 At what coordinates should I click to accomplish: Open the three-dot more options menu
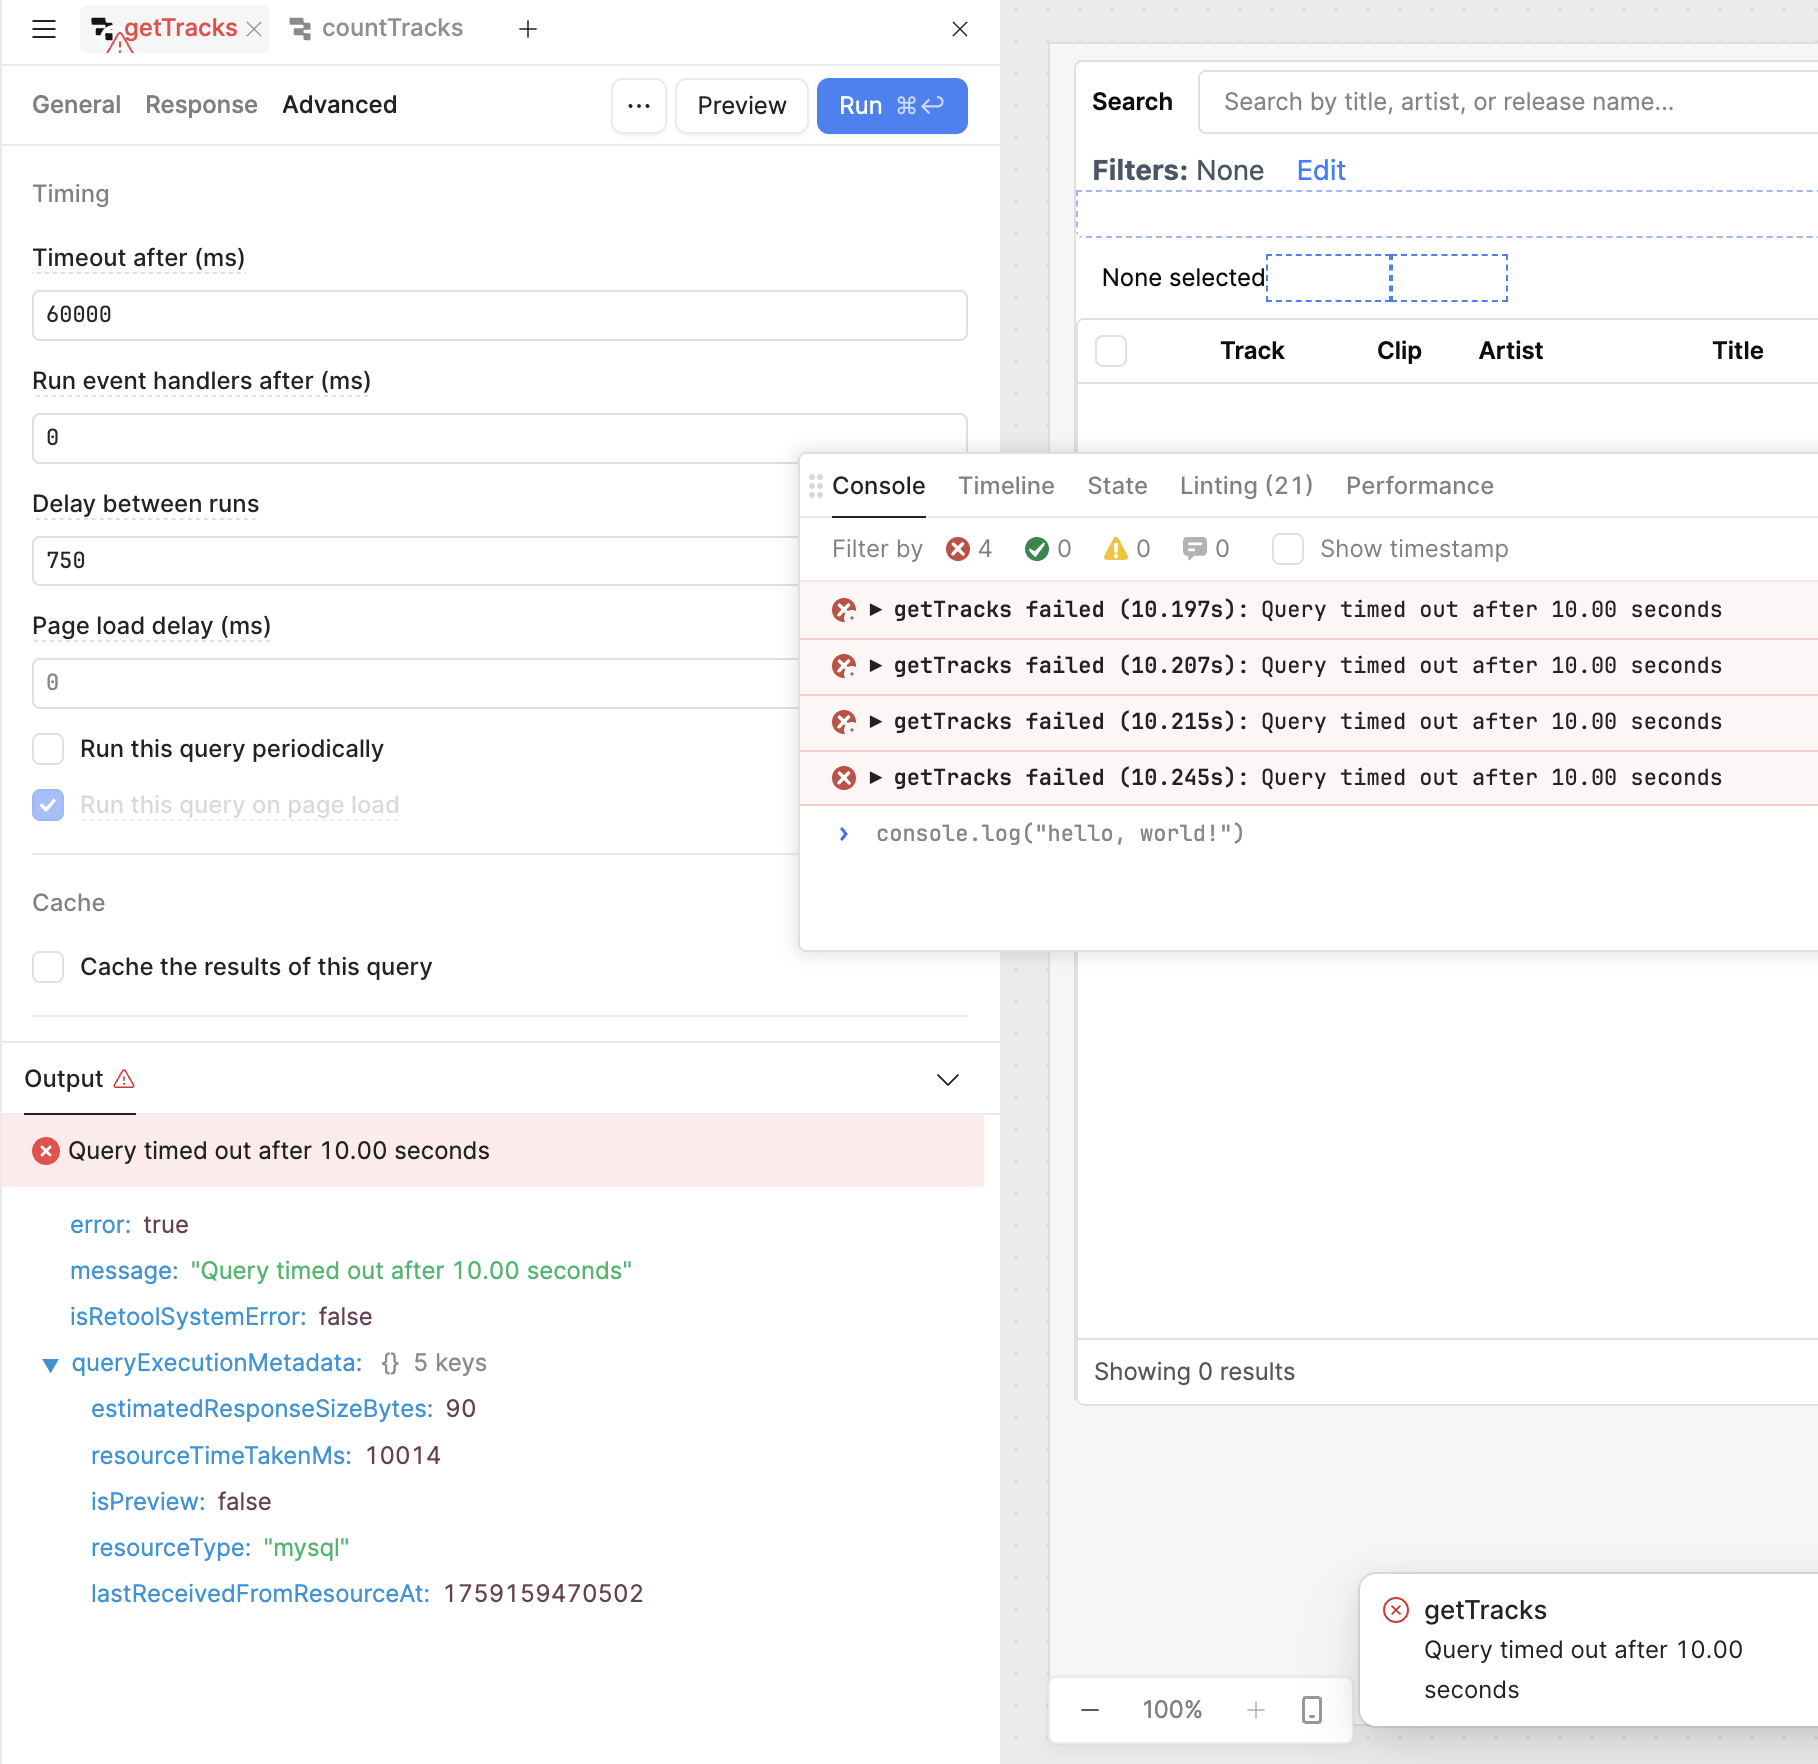(x=638, y=105)
